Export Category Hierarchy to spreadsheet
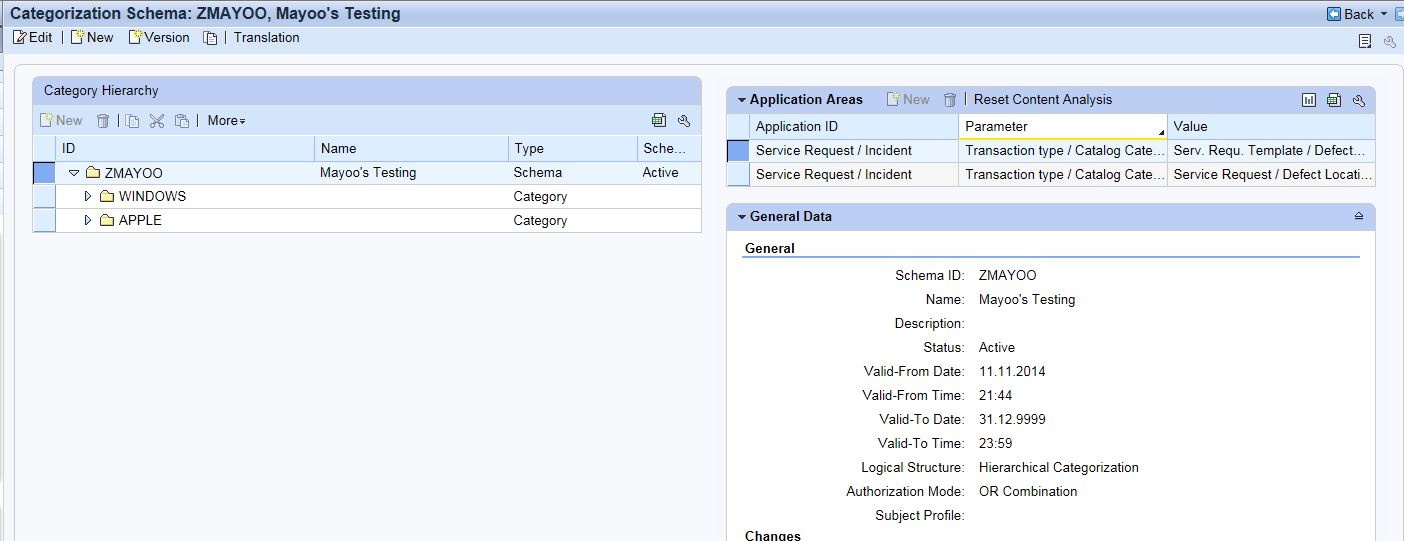The width and height of the screenshot is (1404, 541). (x=659, y=120)
